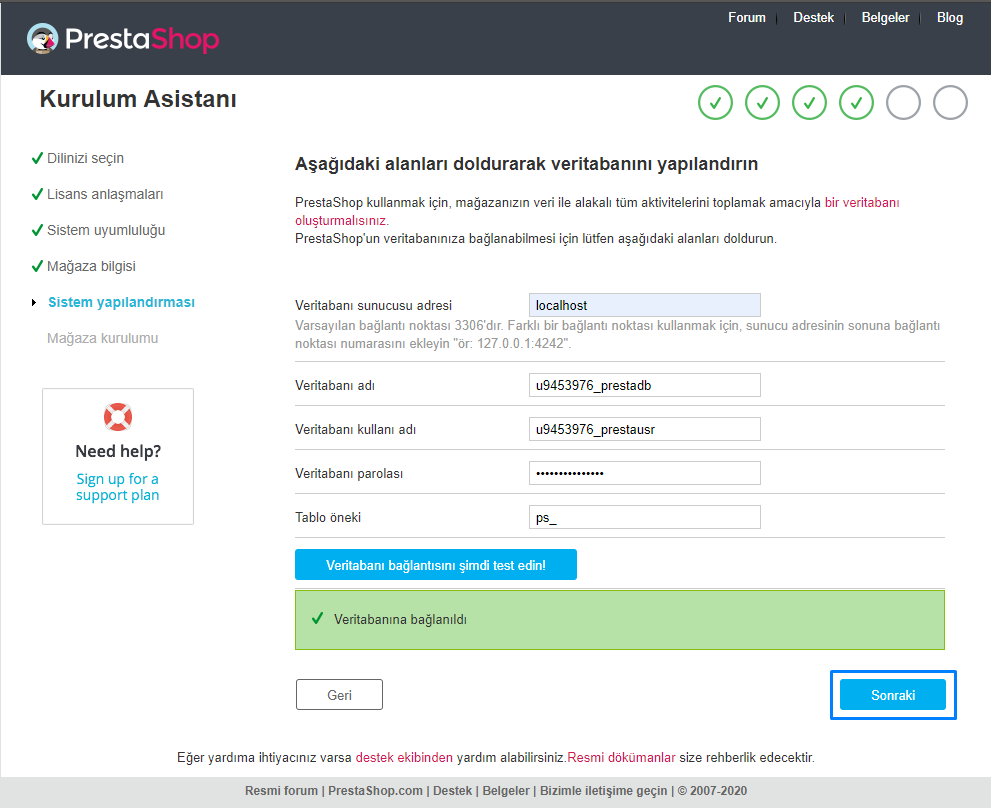
Task: Select Mağaza kurulumu step
Action: 102,338
